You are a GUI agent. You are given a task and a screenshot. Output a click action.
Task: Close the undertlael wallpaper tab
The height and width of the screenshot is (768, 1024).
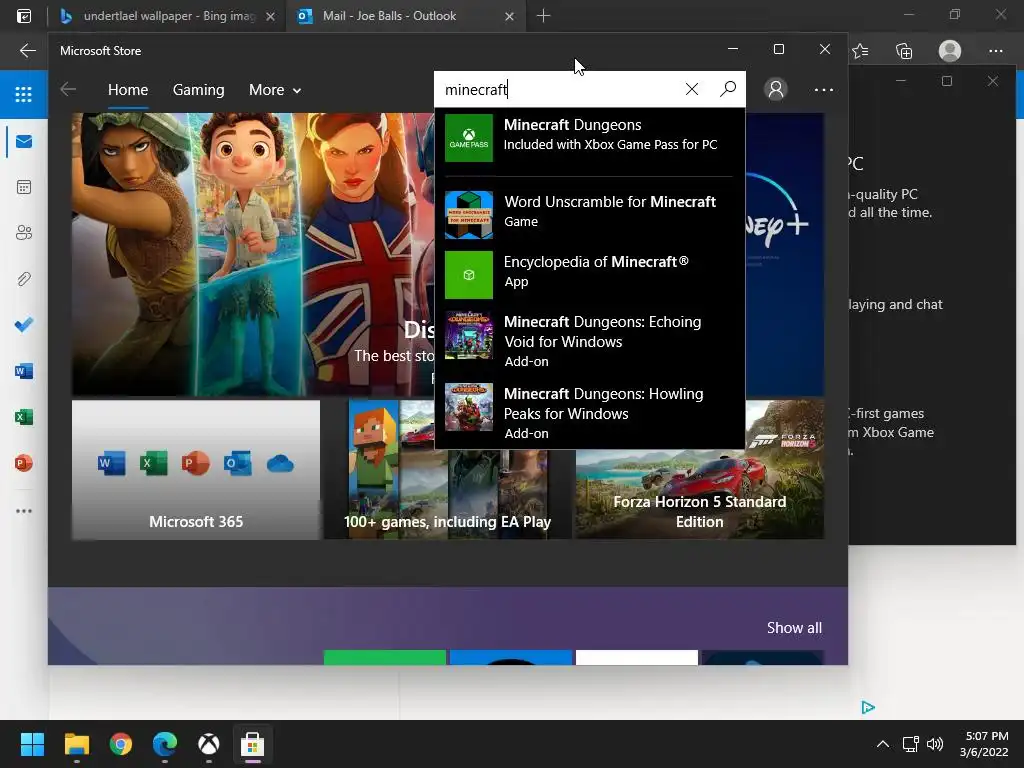[x=270, y=16]
